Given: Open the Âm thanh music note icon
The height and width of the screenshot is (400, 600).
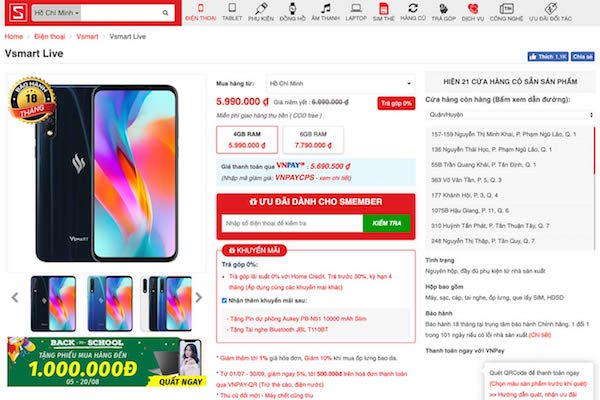Looking at the screenshot, I should tap(326, 8).
